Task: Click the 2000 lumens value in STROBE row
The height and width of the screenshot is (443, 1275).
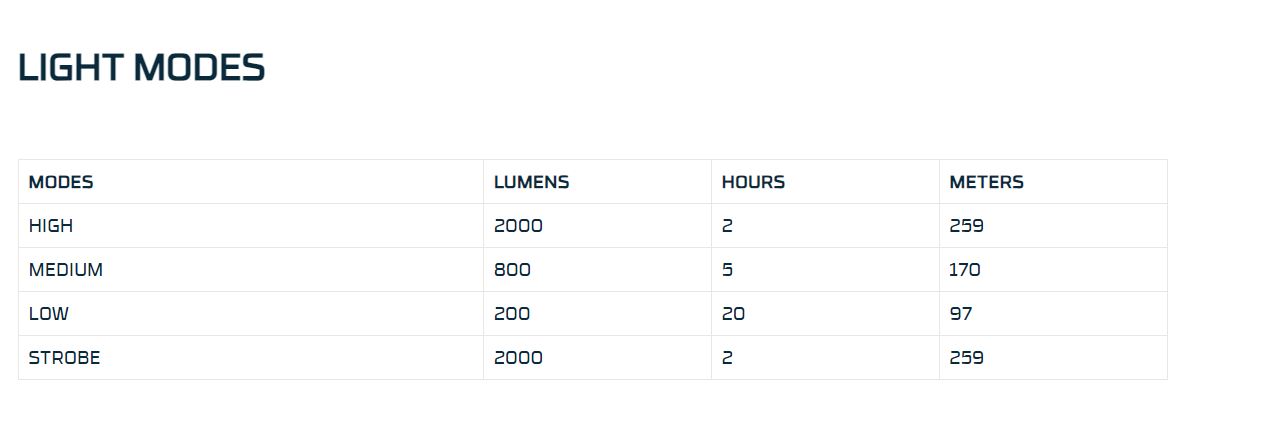Action: (x=518, y=358)
